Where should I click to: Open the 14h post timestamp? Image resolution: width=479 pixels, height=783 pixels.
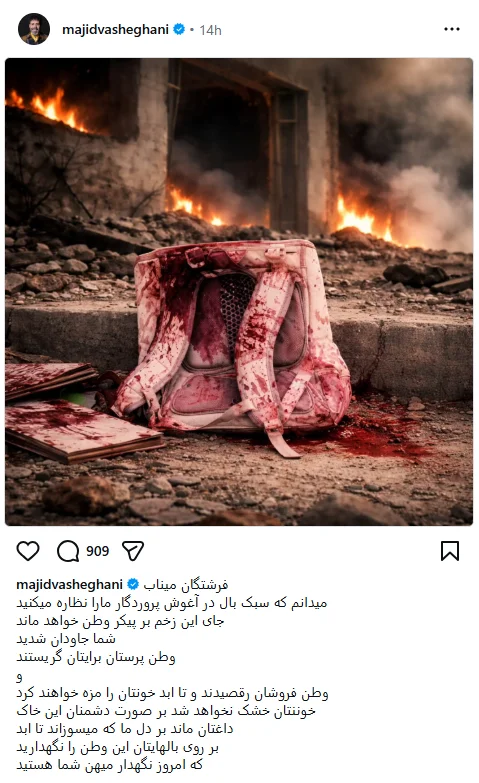pos(210,30)
